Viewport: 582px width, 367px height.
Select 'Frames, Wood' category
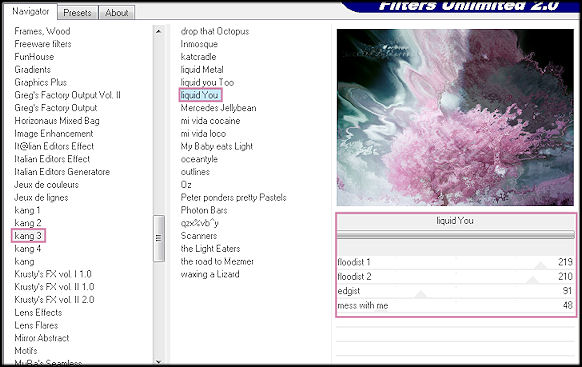click(42, 31)
